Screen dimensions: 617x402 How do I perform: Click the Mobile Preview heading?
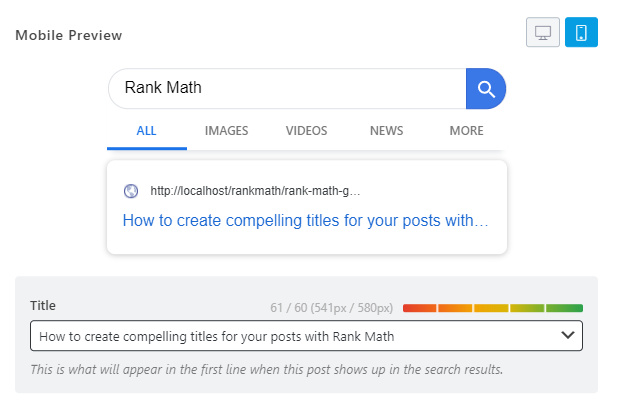[x=68, y=35]
